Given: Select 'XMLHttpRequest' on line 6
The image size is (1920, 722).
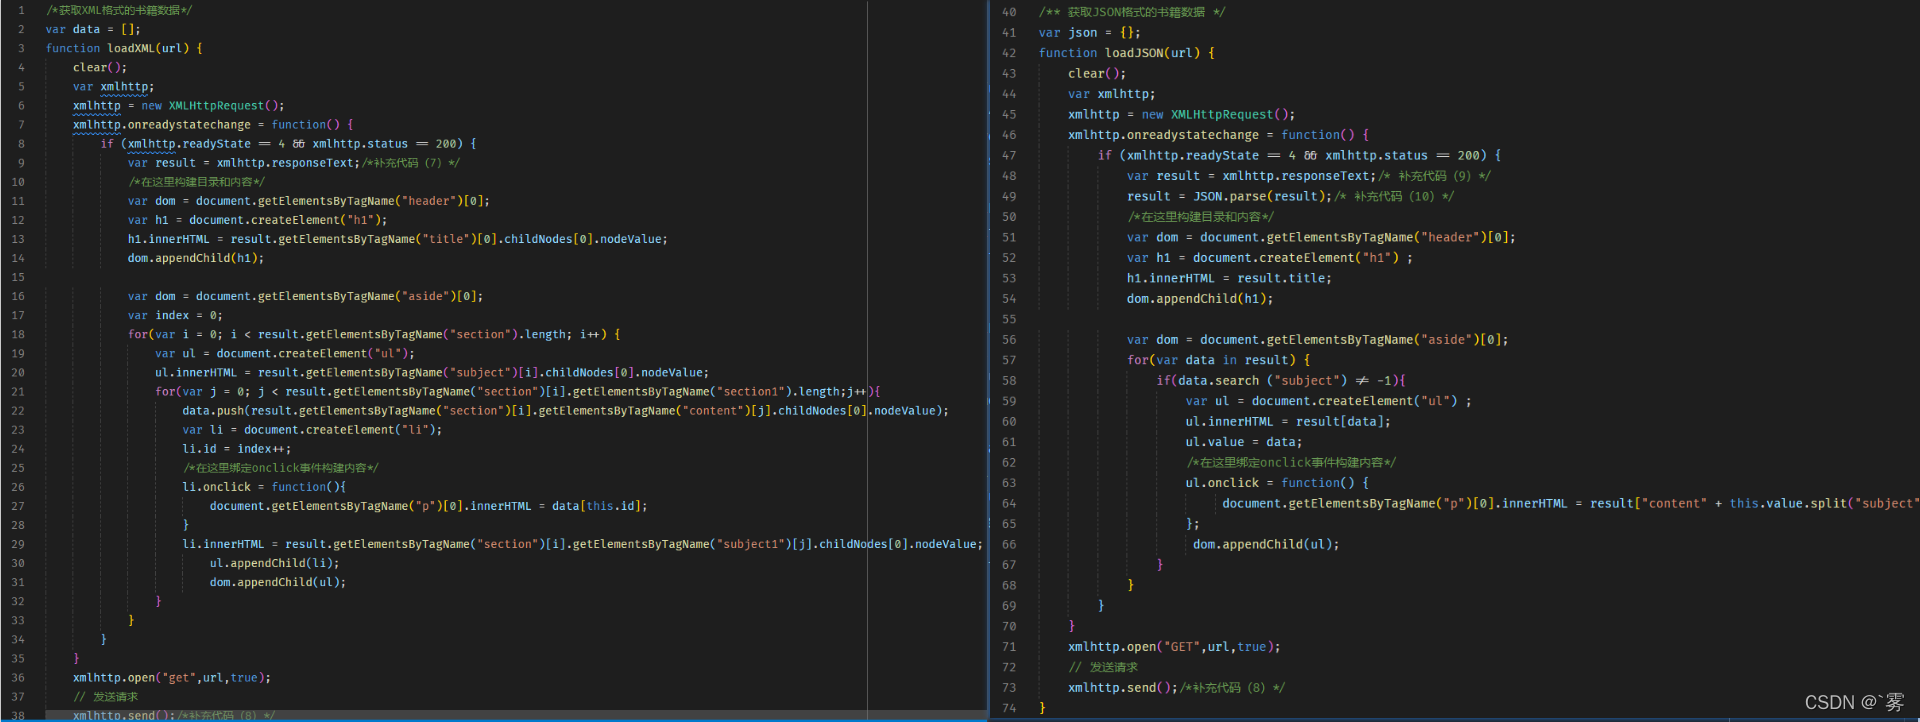Looking at the screenshot, I should (x=216, y=105).
